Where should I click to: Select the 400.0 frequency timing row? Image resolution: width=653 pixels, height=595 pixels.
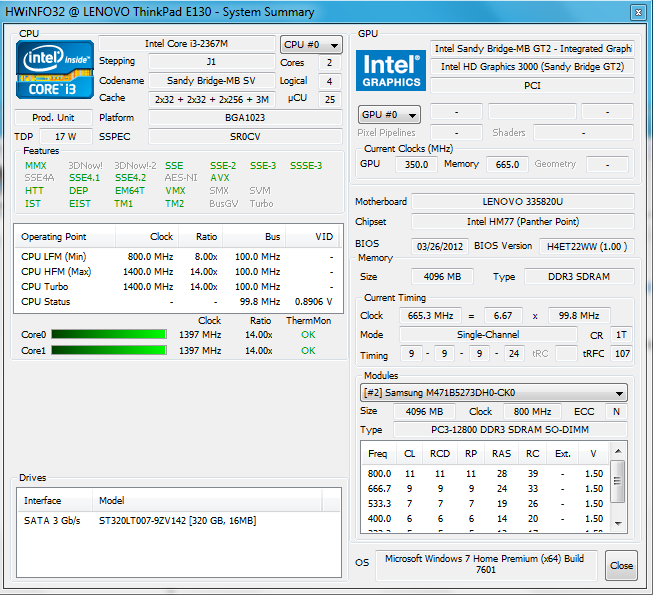(x=485, y=518)
